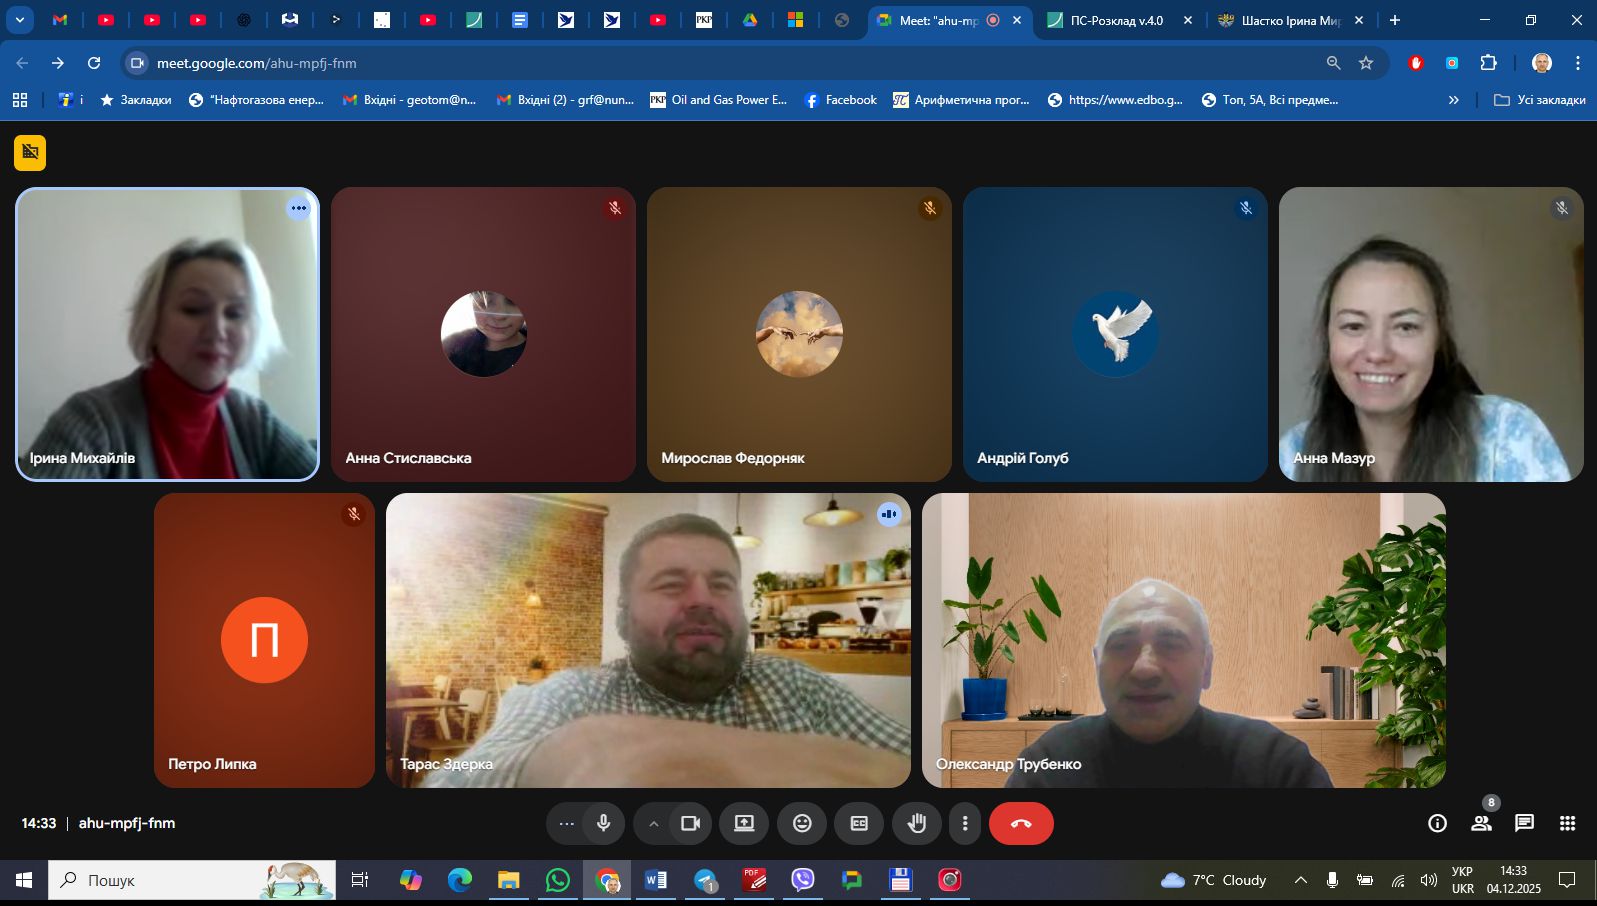Switch to the ПС-Розклад v.4.0 tab

[1116, 20]
